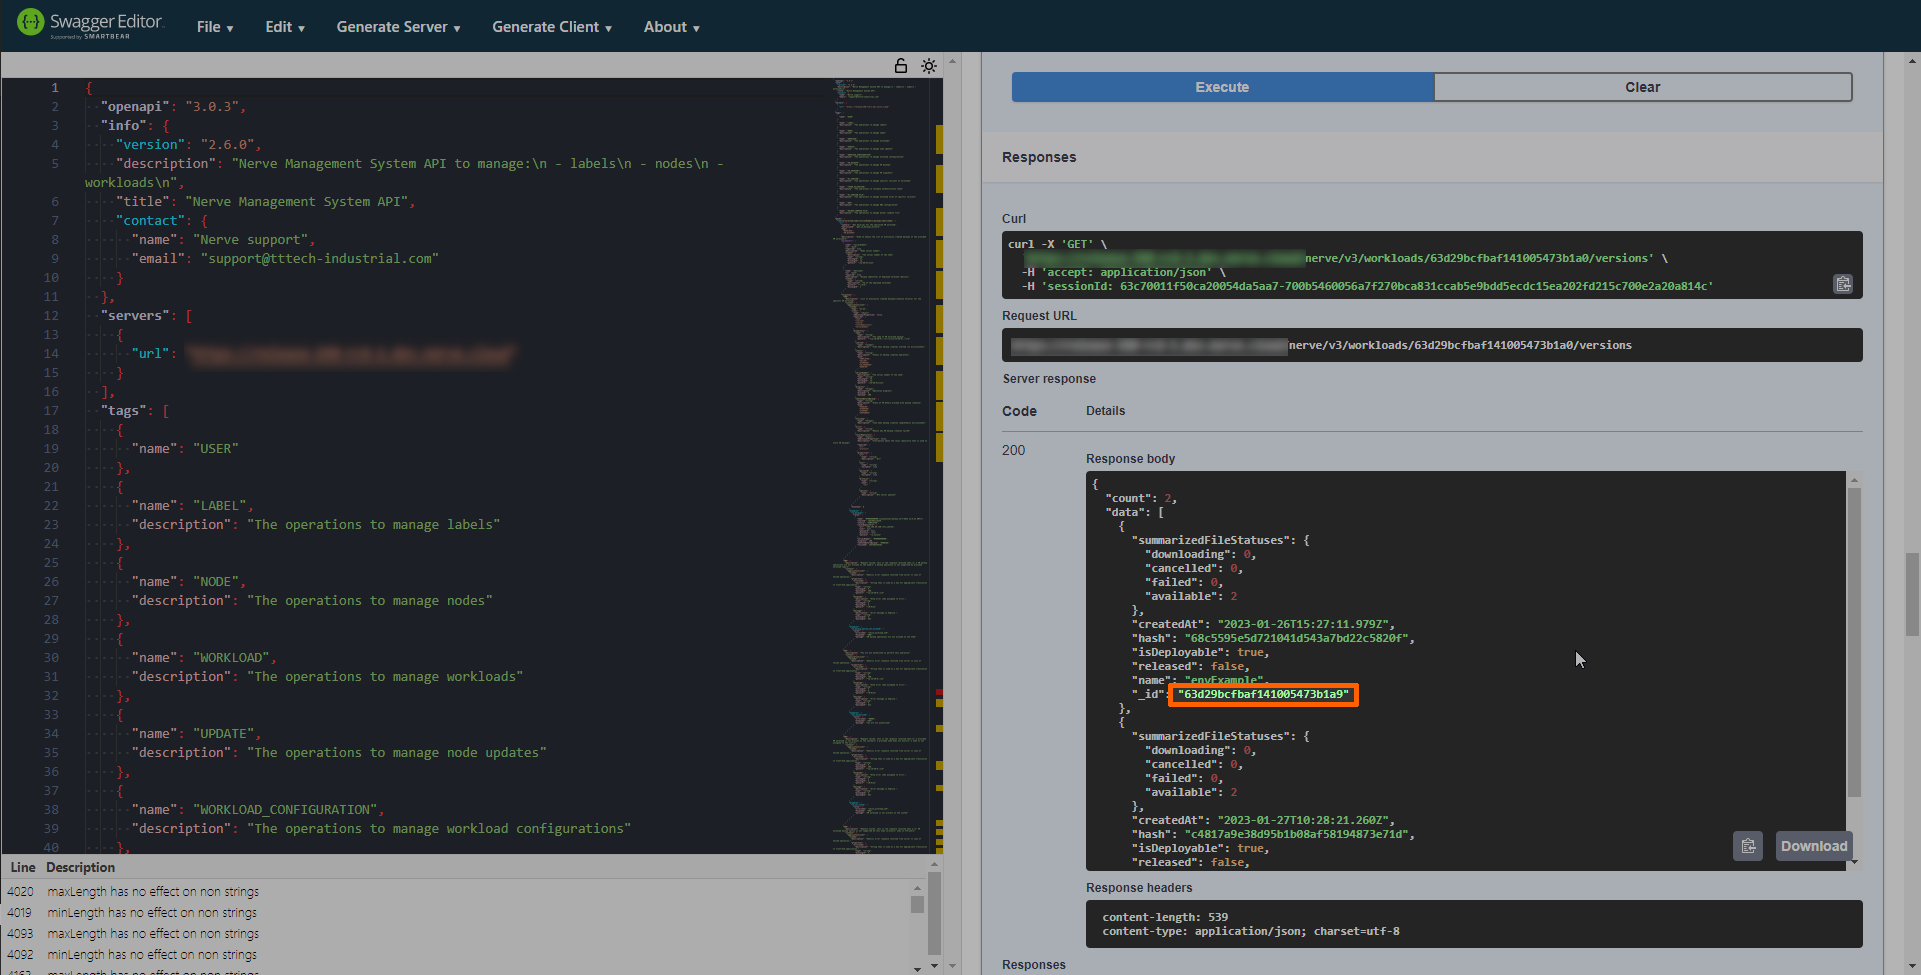Open the File menu
This screenshot has width=1921, height=975.
click(214, 27)
